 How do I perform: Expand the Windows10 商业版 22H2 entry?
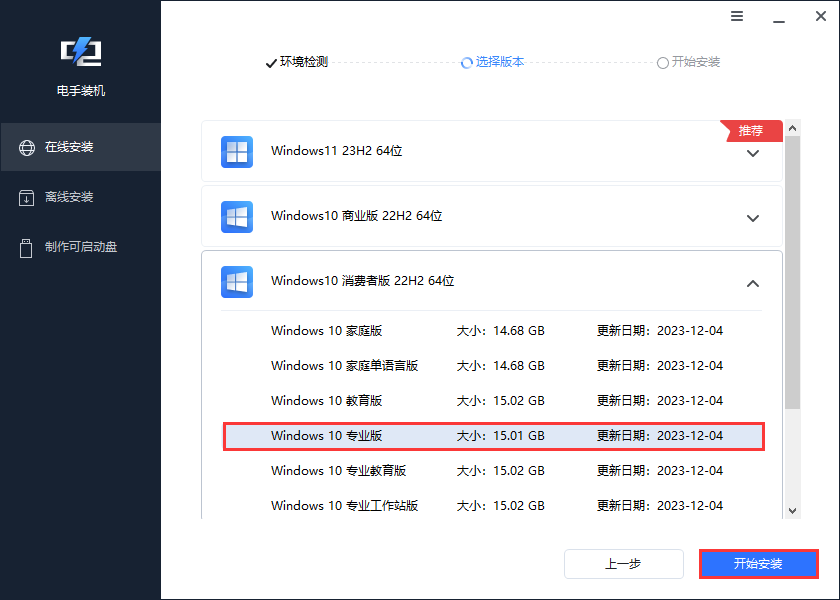(753, 217)
